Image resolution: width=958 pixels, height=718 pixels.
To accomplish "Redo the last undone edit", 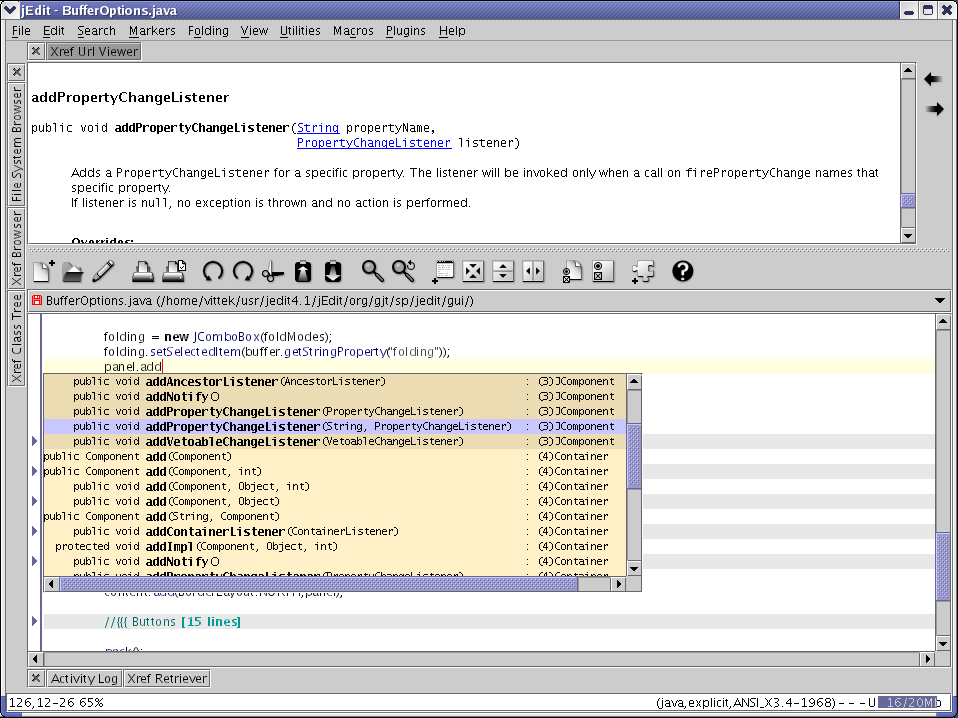I will [x=243, y=271].
